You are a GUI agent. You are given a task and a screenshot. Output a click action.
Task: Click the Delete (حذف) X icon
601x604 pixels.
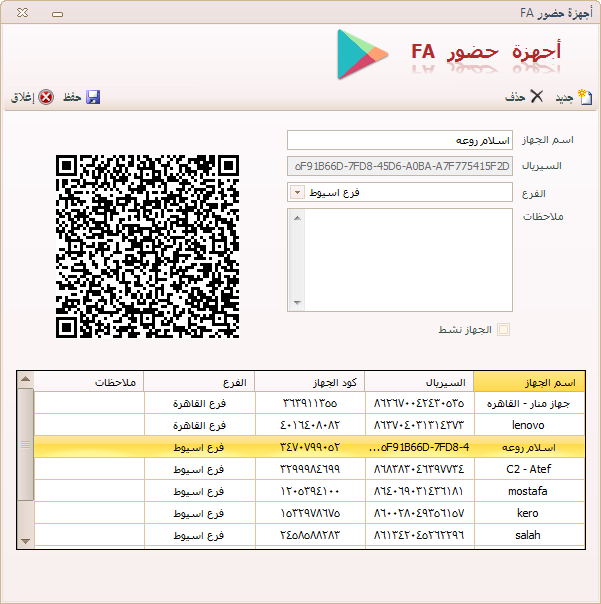[x=537, y=96]
